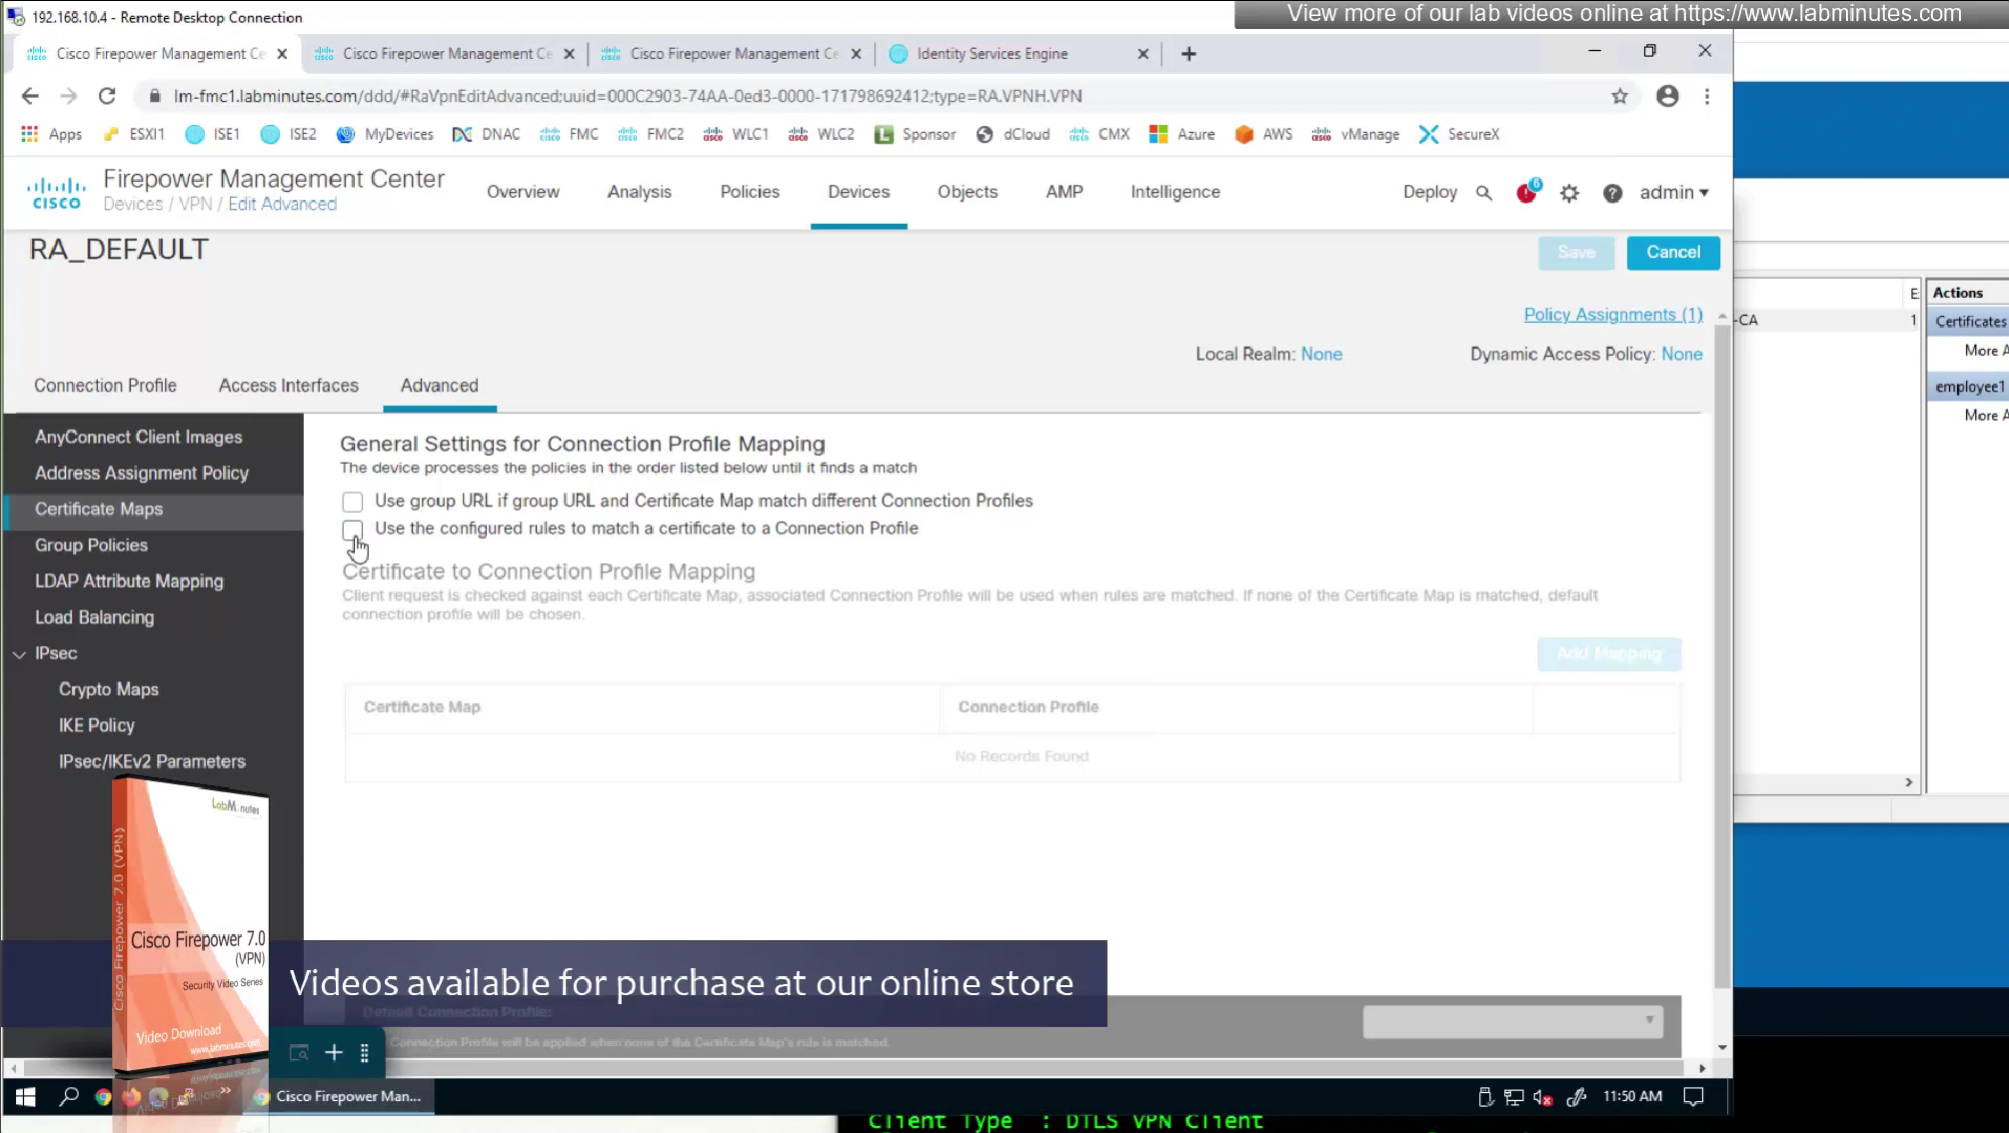Open the admin user dropdown
Screen dimensions: 2009x1133
pyautogui.click(x=1673, y=192)
